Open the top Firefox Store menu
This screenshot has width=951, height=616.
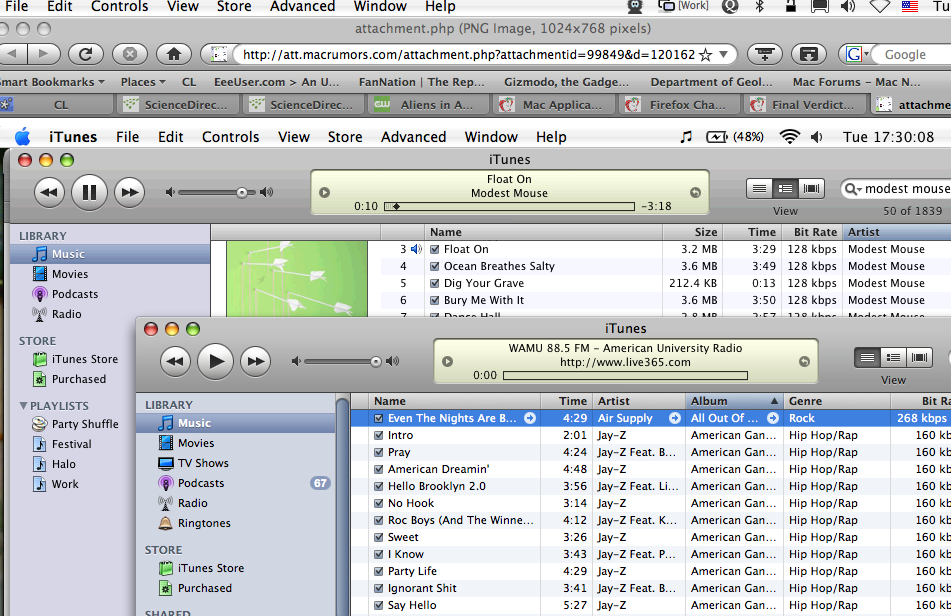coord(234,7)
